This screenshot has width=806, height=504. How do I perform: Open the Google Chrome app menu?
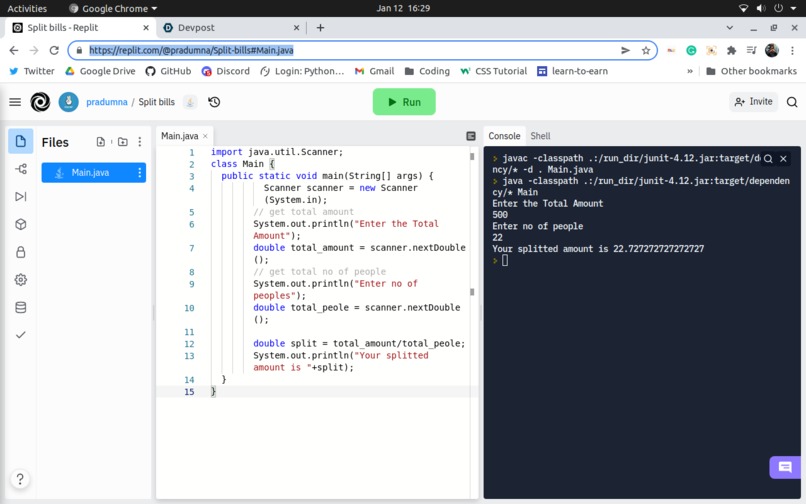pyautogui.click(x=113, y=8)
